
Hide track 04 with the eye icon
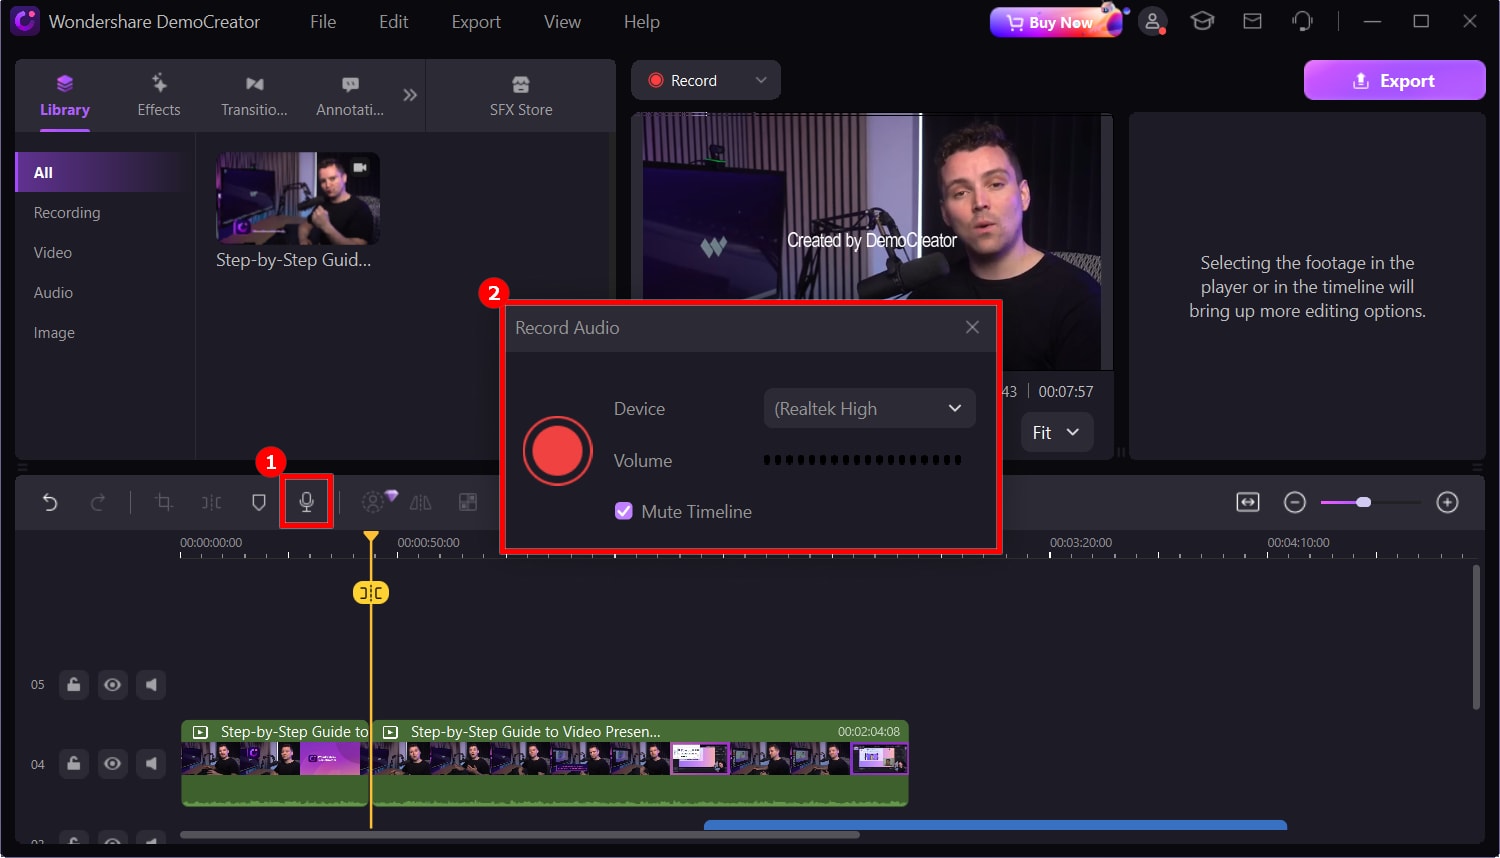coord(113,764)
